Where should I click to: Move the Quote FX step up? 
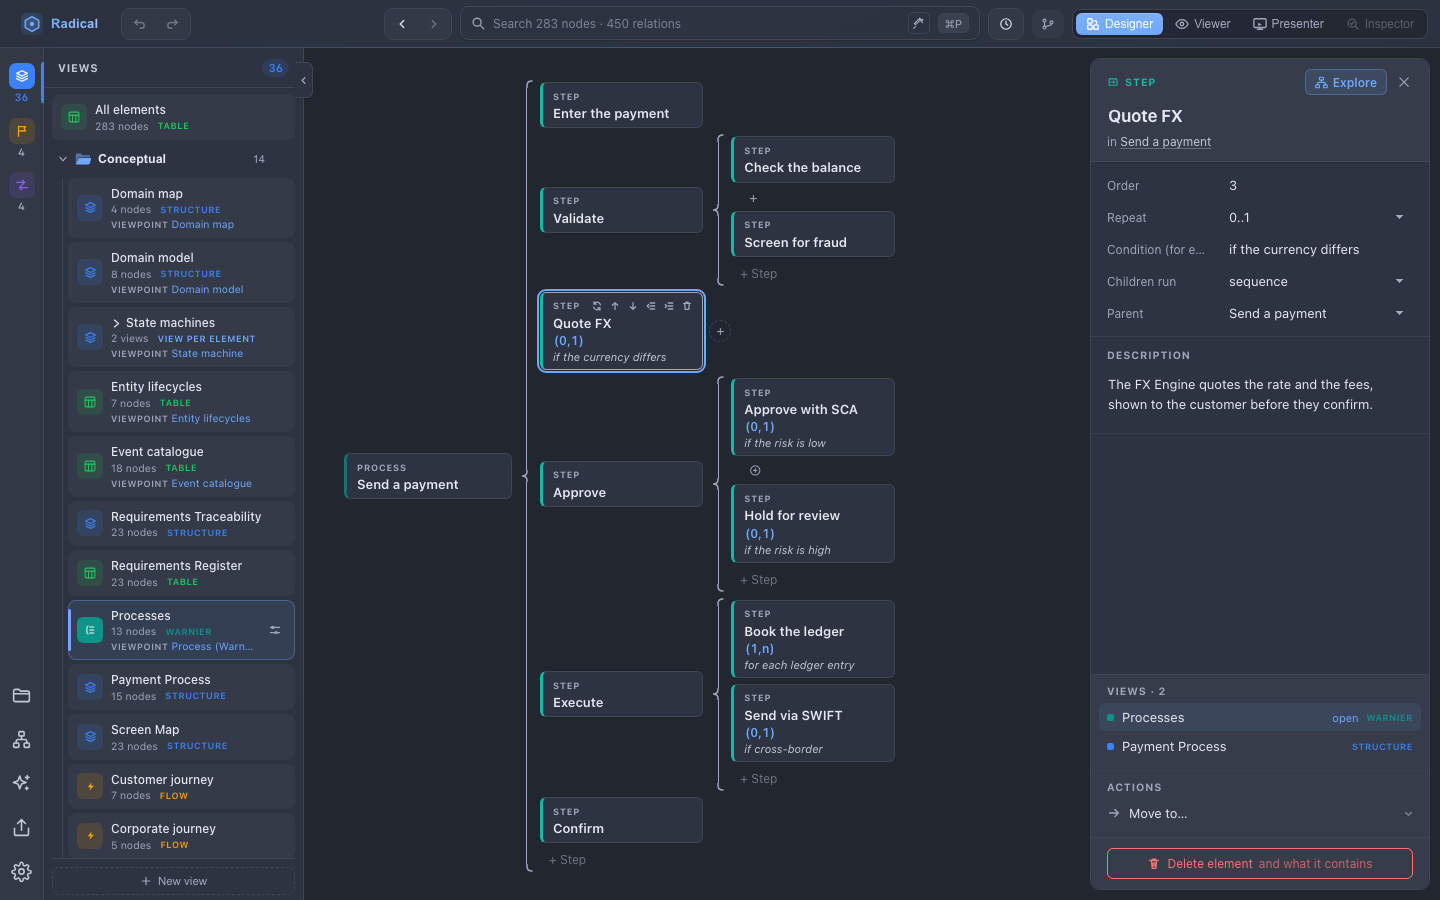[x=615, y=306]
